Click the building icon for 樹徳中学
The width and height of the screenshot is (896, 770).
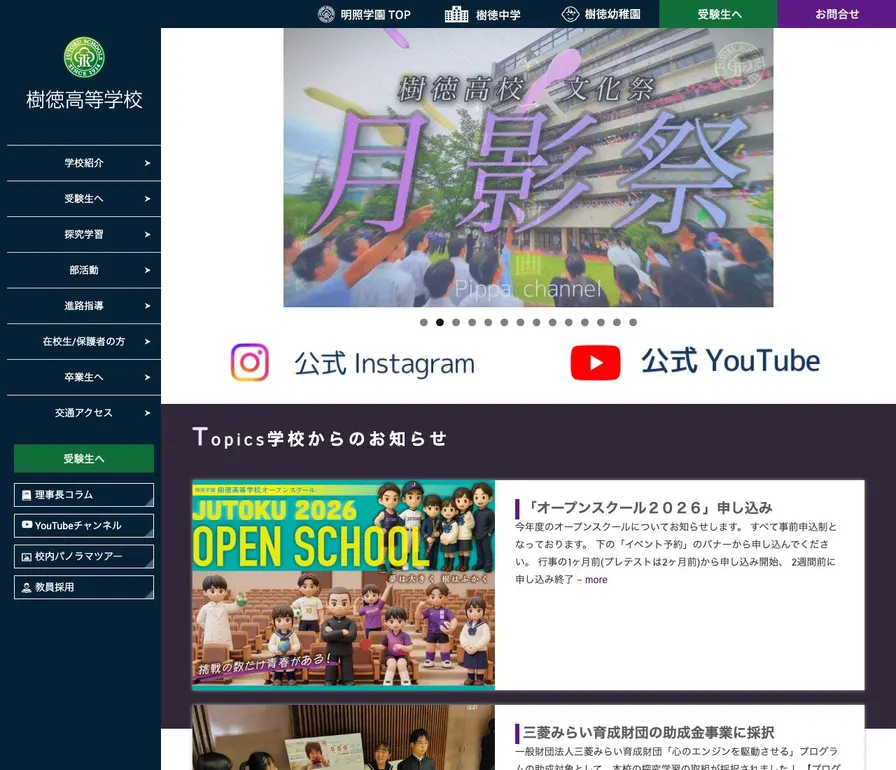(457, 14)
